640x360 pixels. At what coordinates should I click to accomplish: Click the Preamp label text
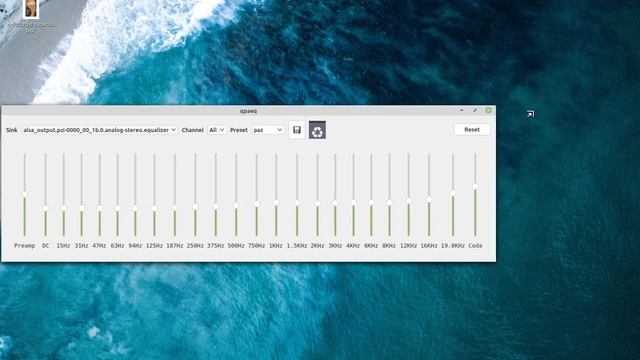coord(24,245)
